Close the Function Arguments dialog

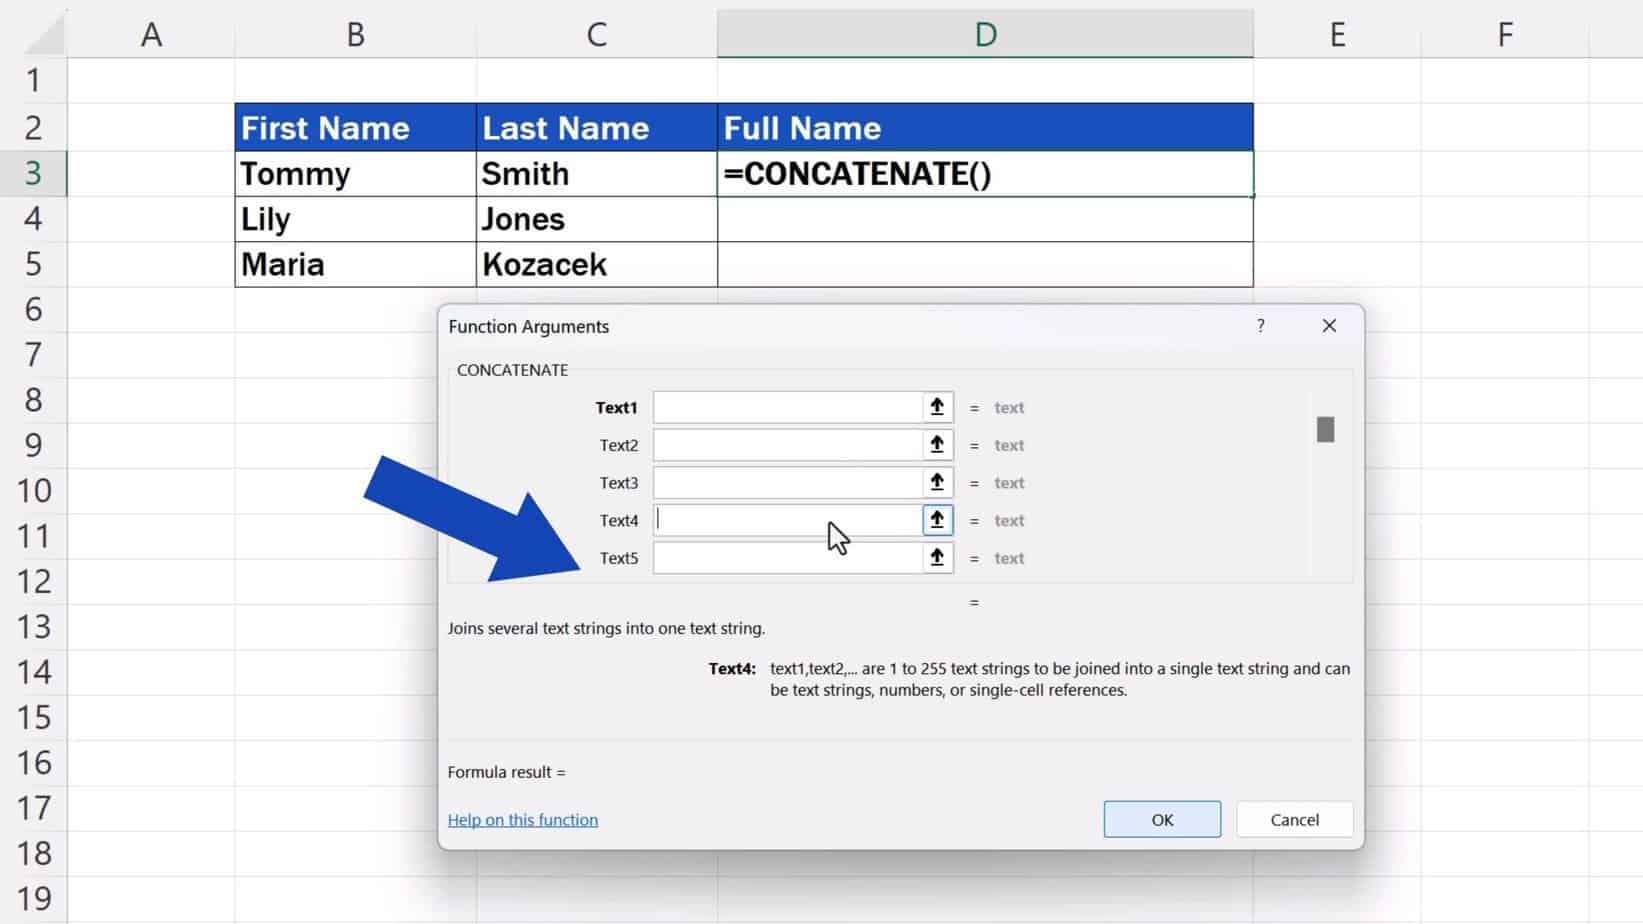click(x=1328, y=326)
